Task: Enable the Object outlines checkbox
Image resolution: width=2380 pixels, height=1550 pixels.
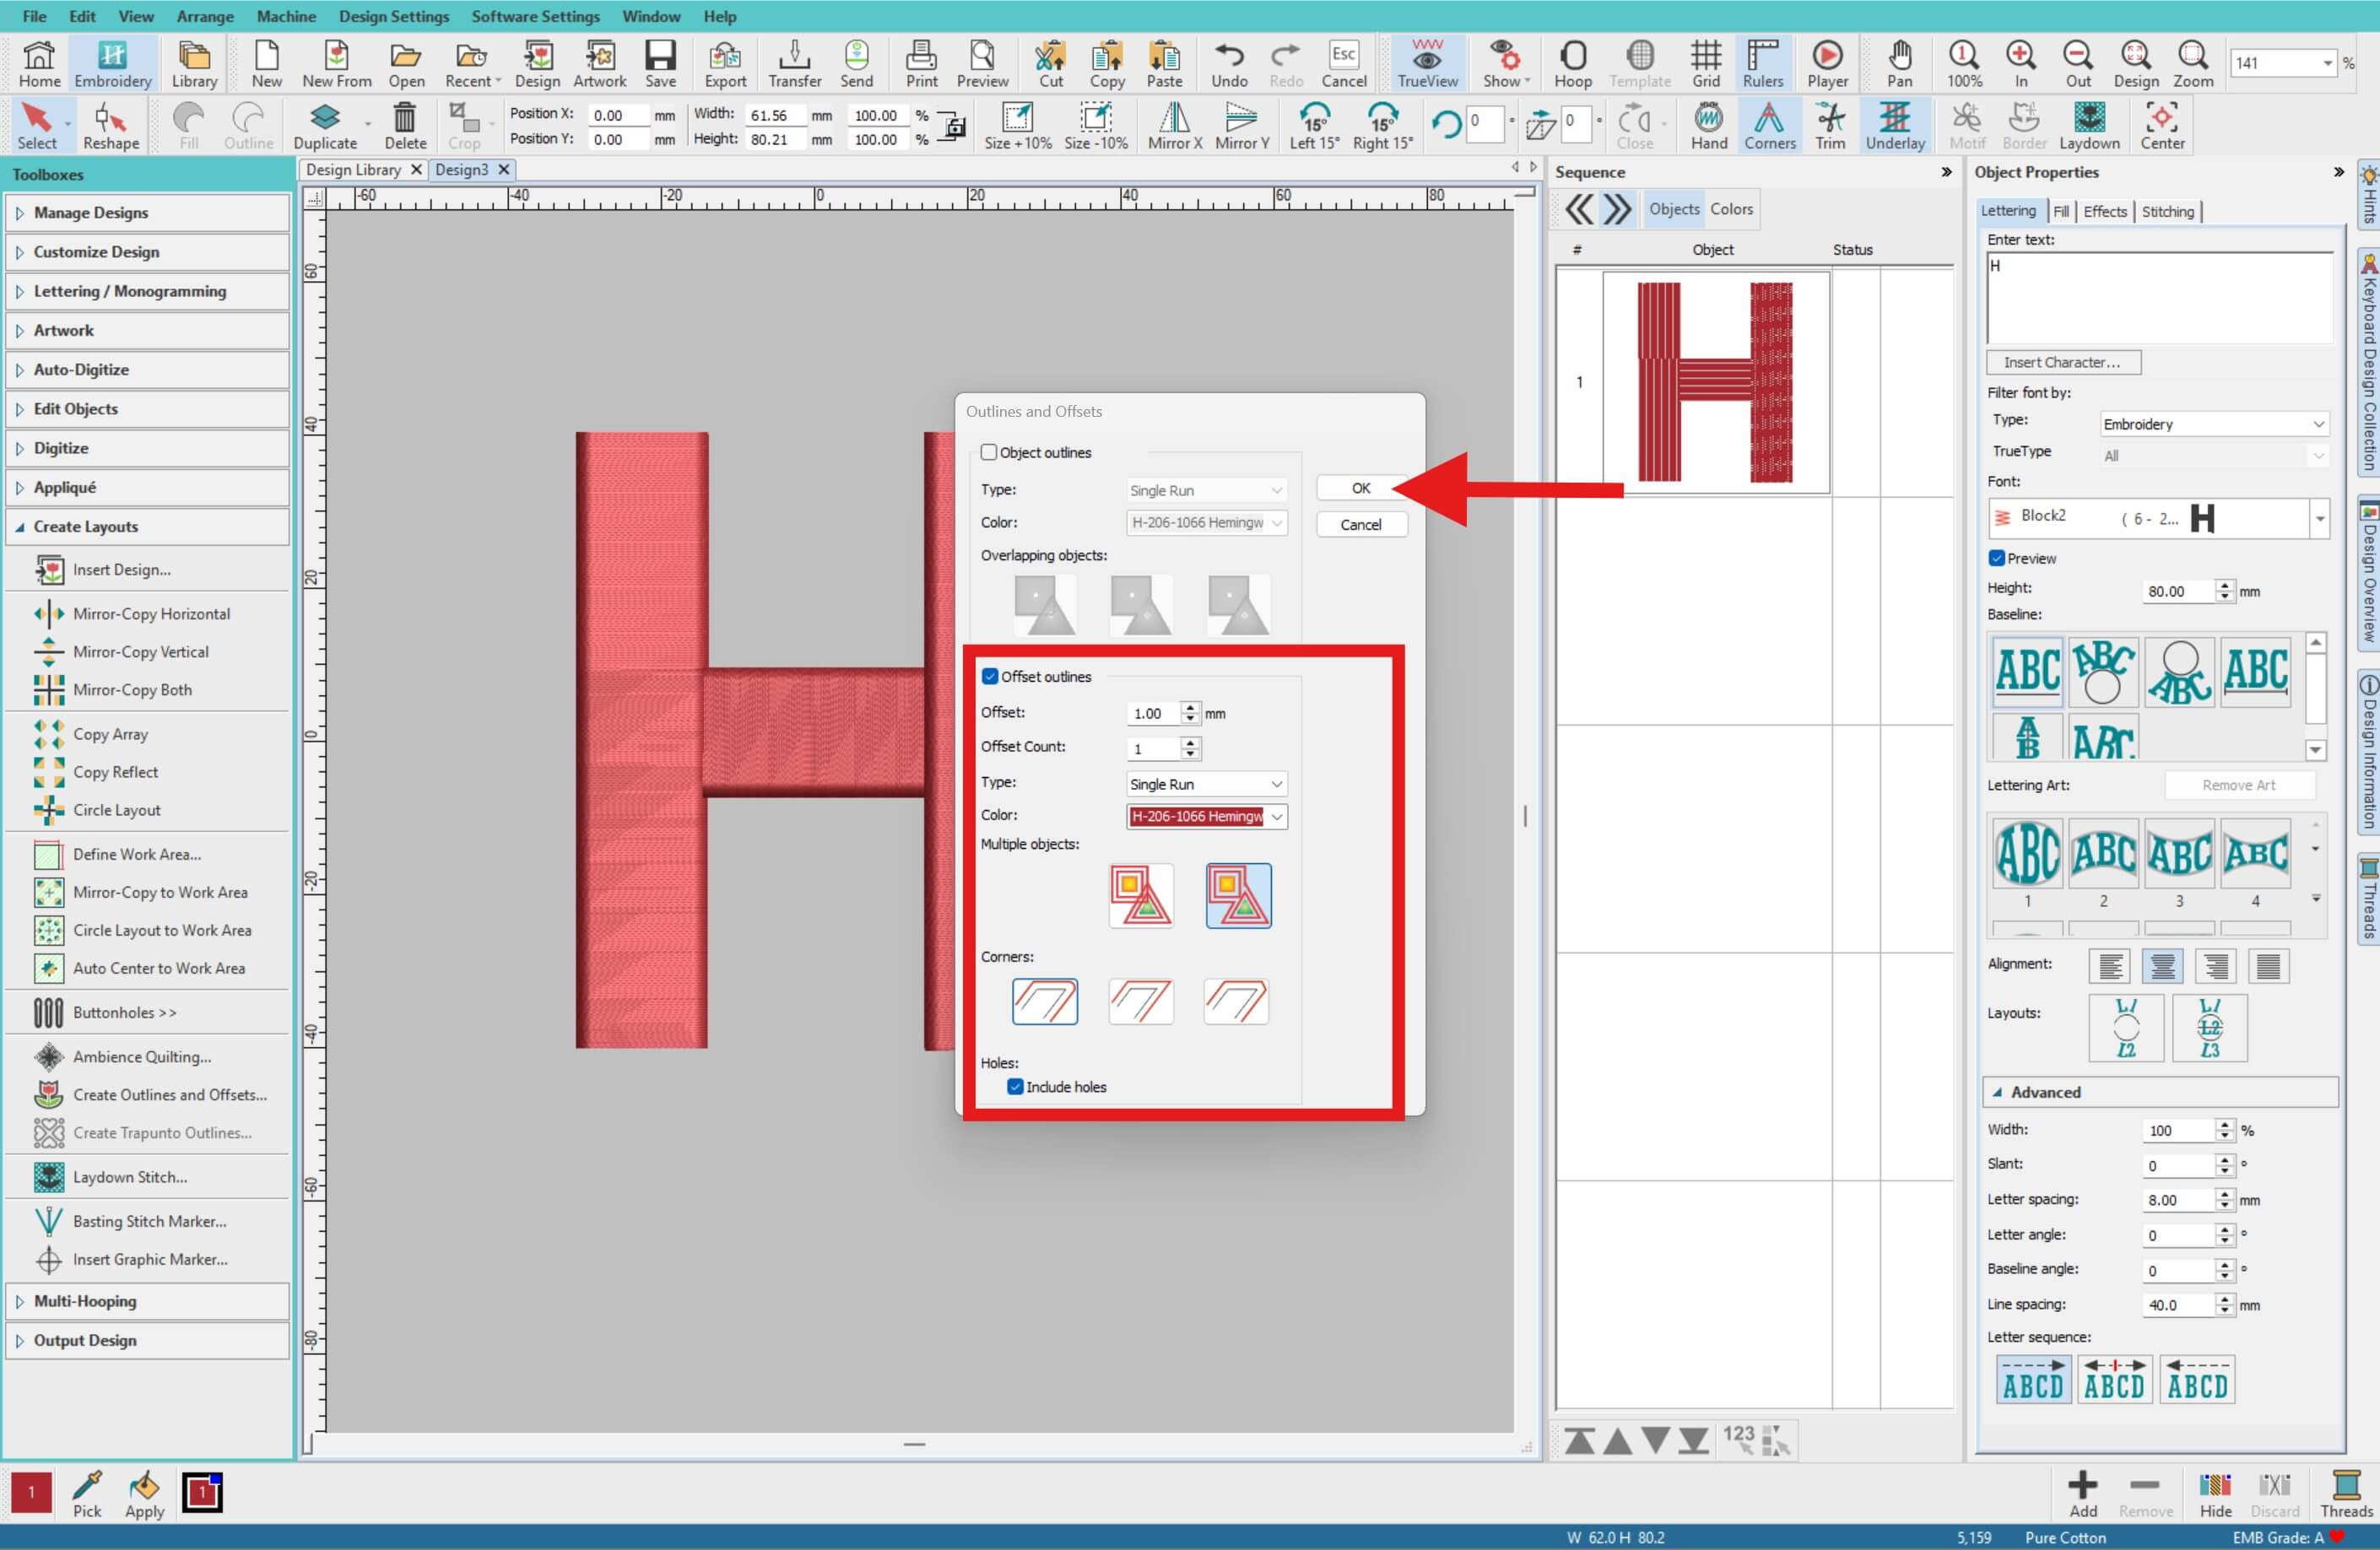Action: point(989,452)
